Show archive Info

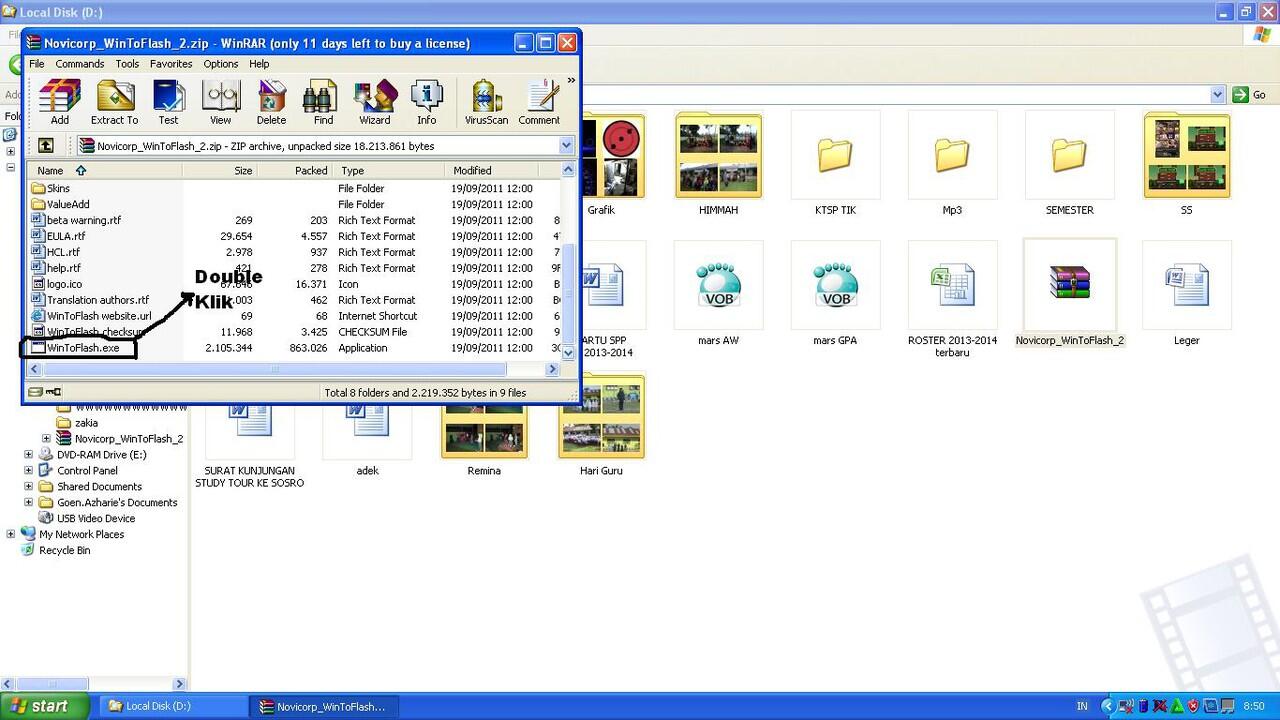427,103
